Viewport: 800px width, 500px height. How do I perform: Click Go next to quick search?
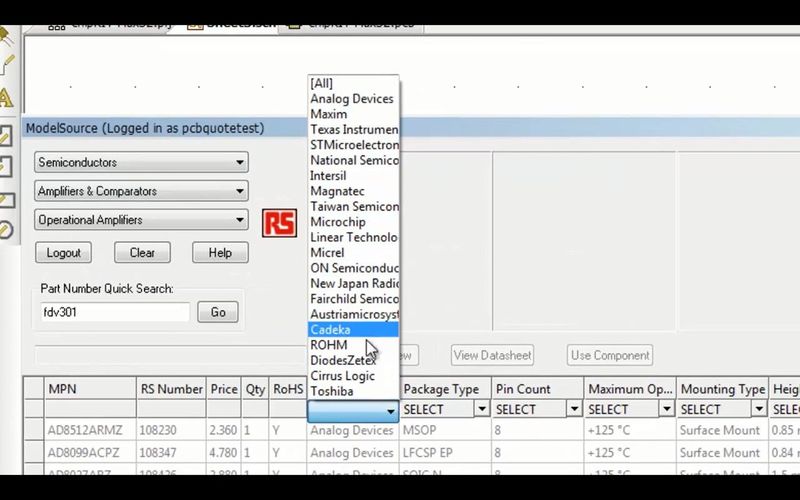pos(218,312)
